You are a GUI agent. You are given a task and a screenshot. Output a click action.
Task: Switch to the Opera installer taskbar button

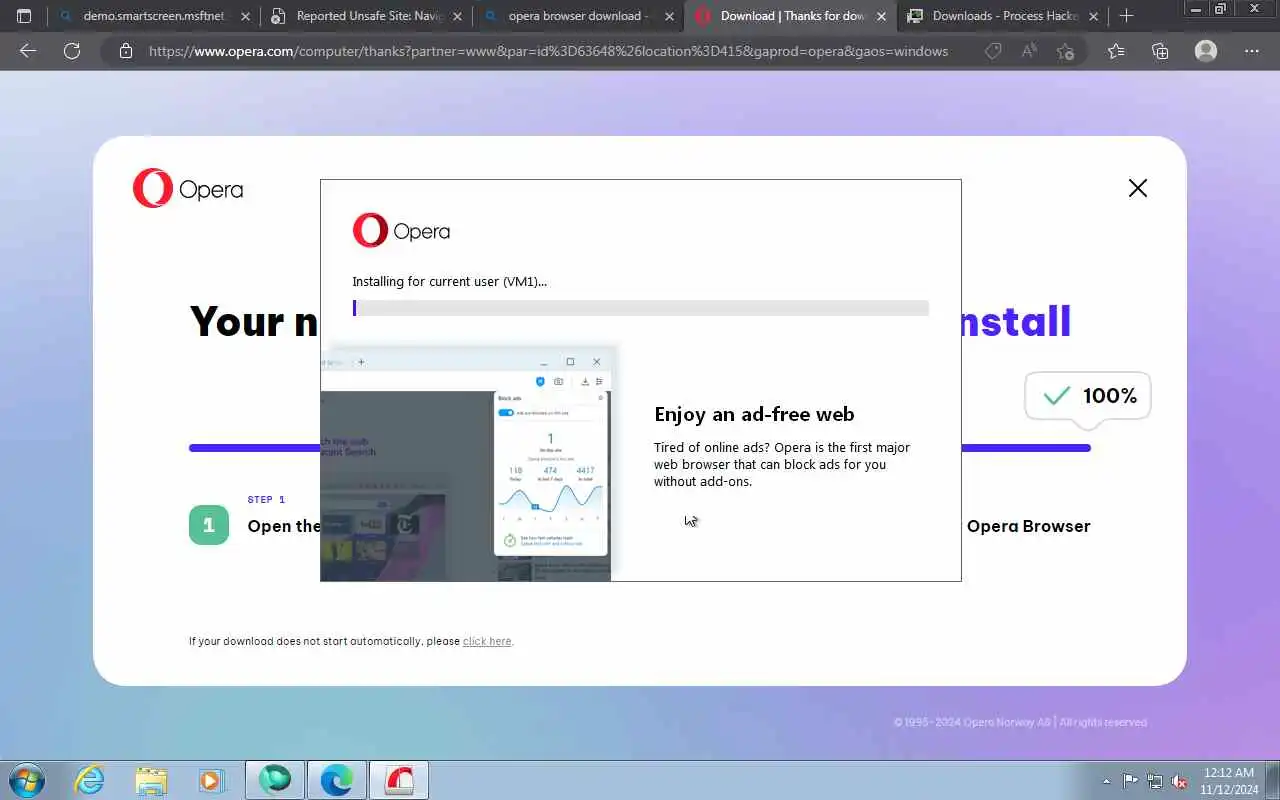[398, 780]
